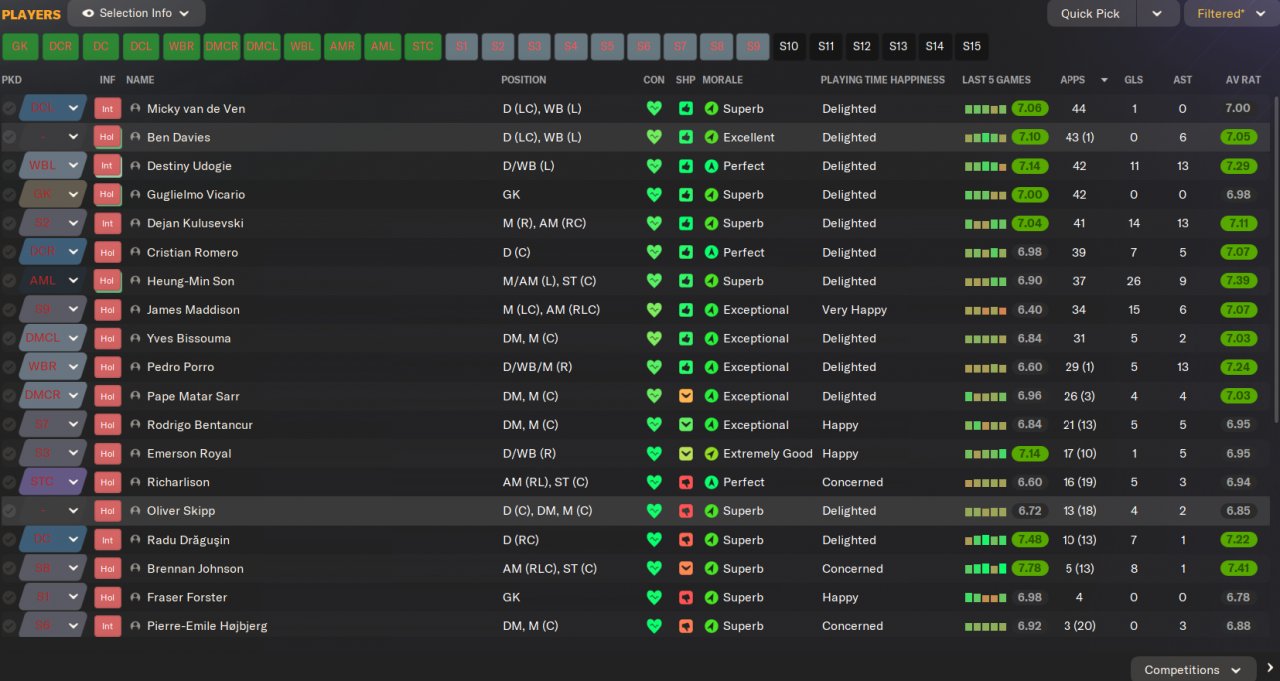Click the person icon beside Fraser Forster
The height and width of the screenshot is (681, 1280).
[x=135, y=597]
